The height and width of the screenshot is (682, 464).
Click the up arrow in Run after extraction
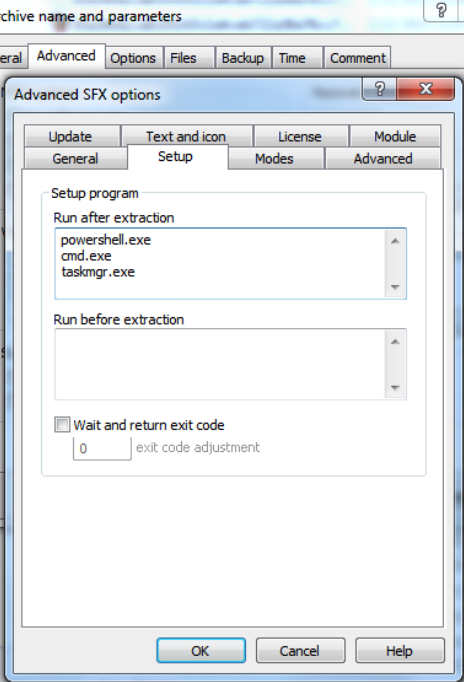[395, 241]
